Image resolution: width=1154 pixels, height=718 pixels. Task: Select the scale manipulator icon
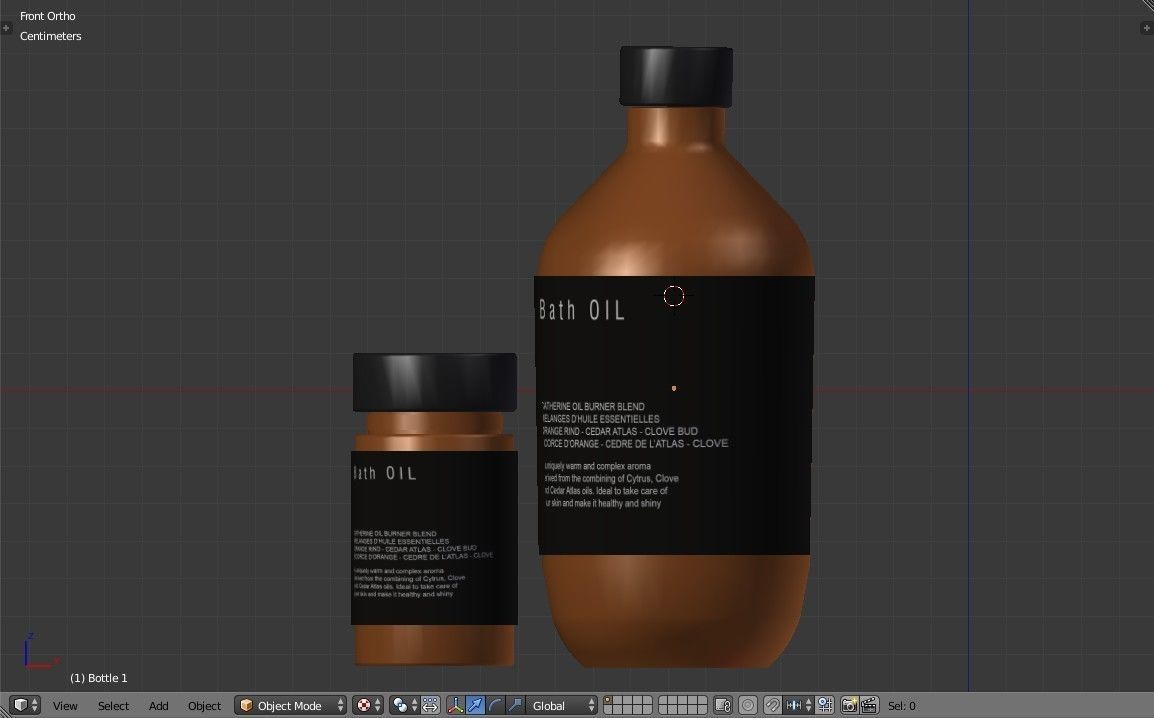pos(515,705)
